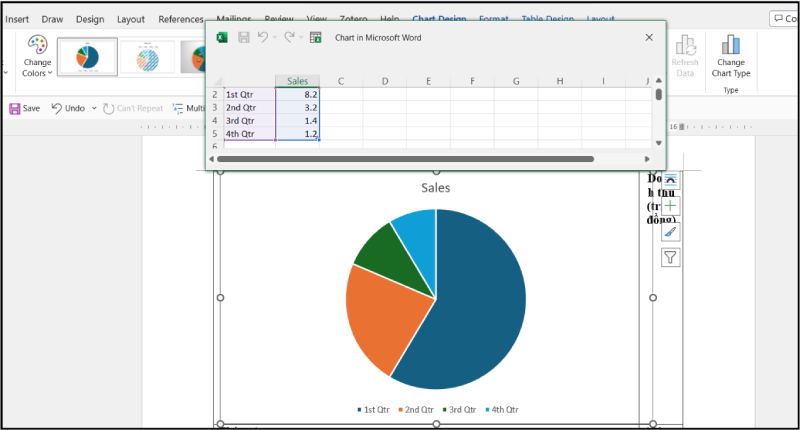Open the Insert ribbon tab
Image resolution: width=800 pixels, height=430 pixels.
coord(17,19)
